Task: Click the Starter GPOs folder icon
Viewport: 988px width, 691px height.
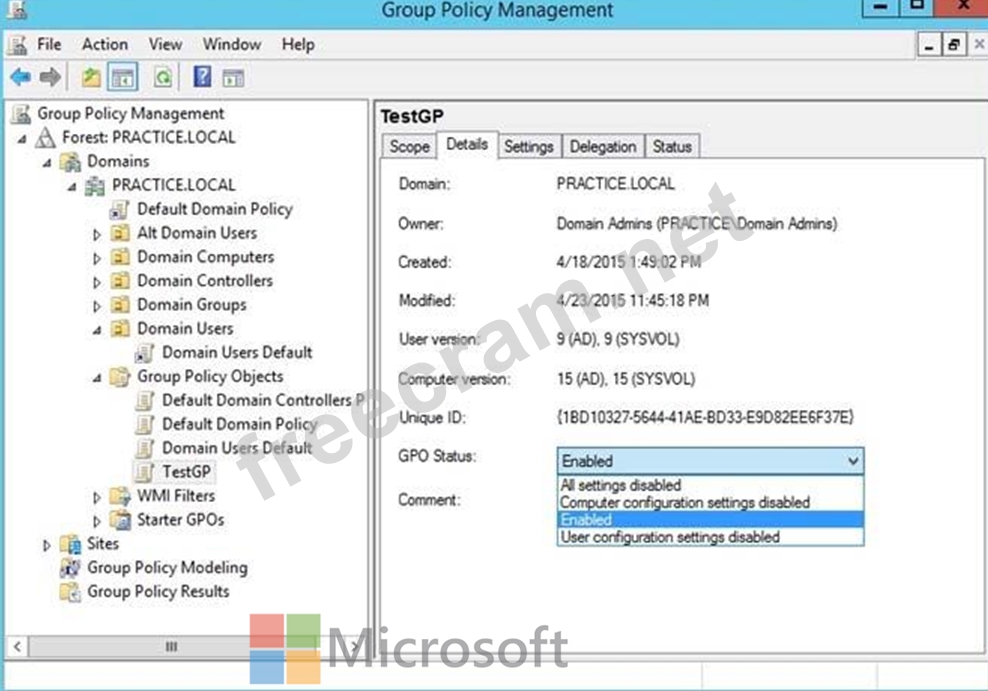Action: tap(120, 520)
